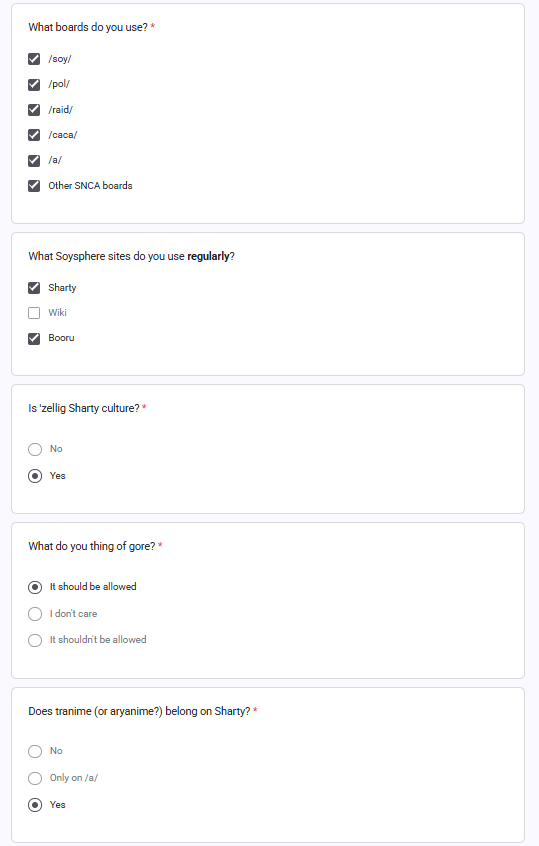This screenshot has height=846, width=539.
Task: Select Yes for tranime question
Action: coord(35,805)
